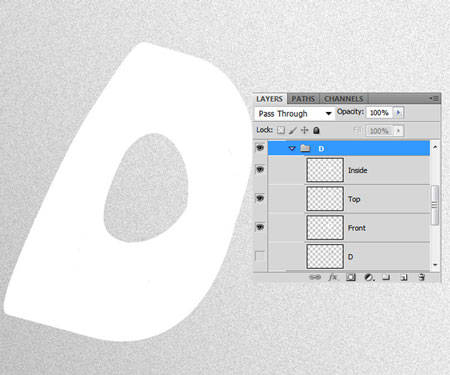Image resolution: width=450 pixels, height=375 pixels.
Task: Select the Top layer thumbnail
Action: click(325, 199)
